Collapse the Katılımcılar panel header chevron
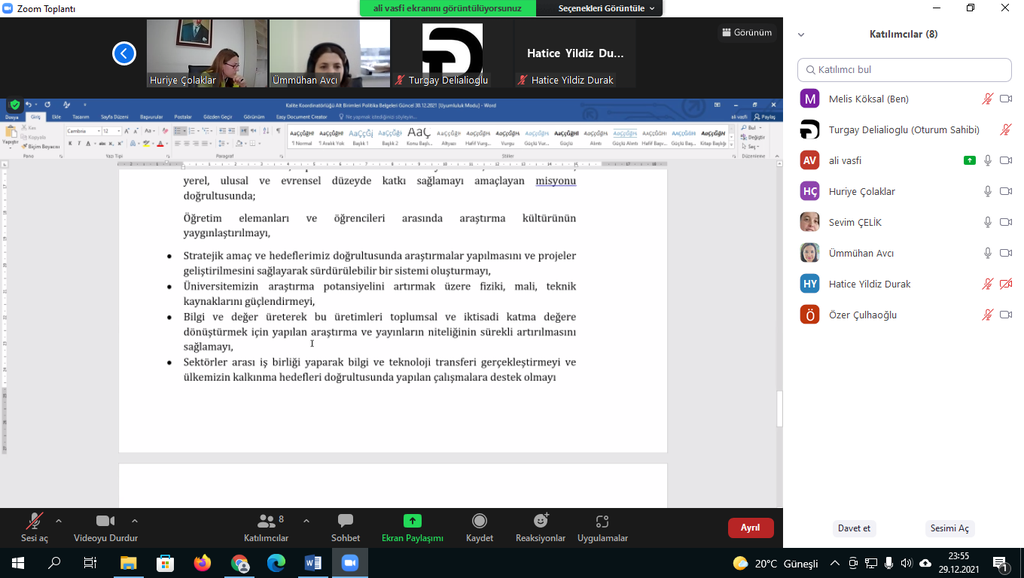 [801, 34]
